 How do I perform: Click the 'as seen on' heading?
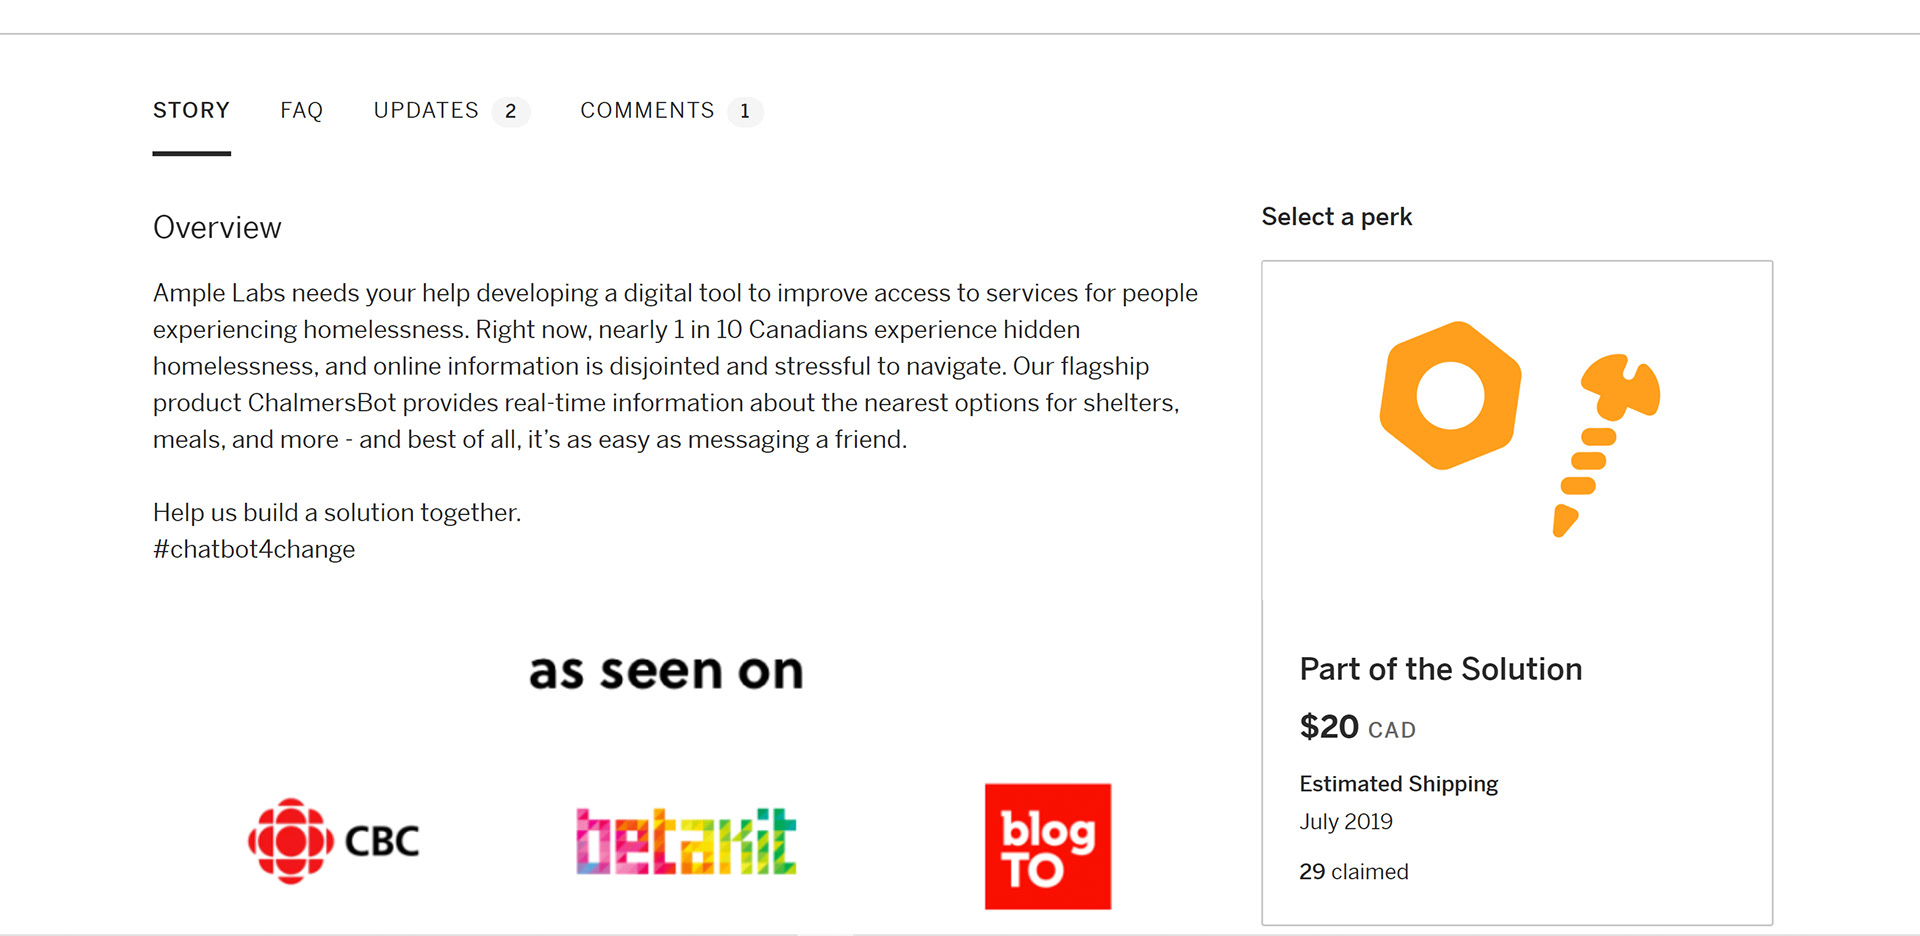(666, 671)
